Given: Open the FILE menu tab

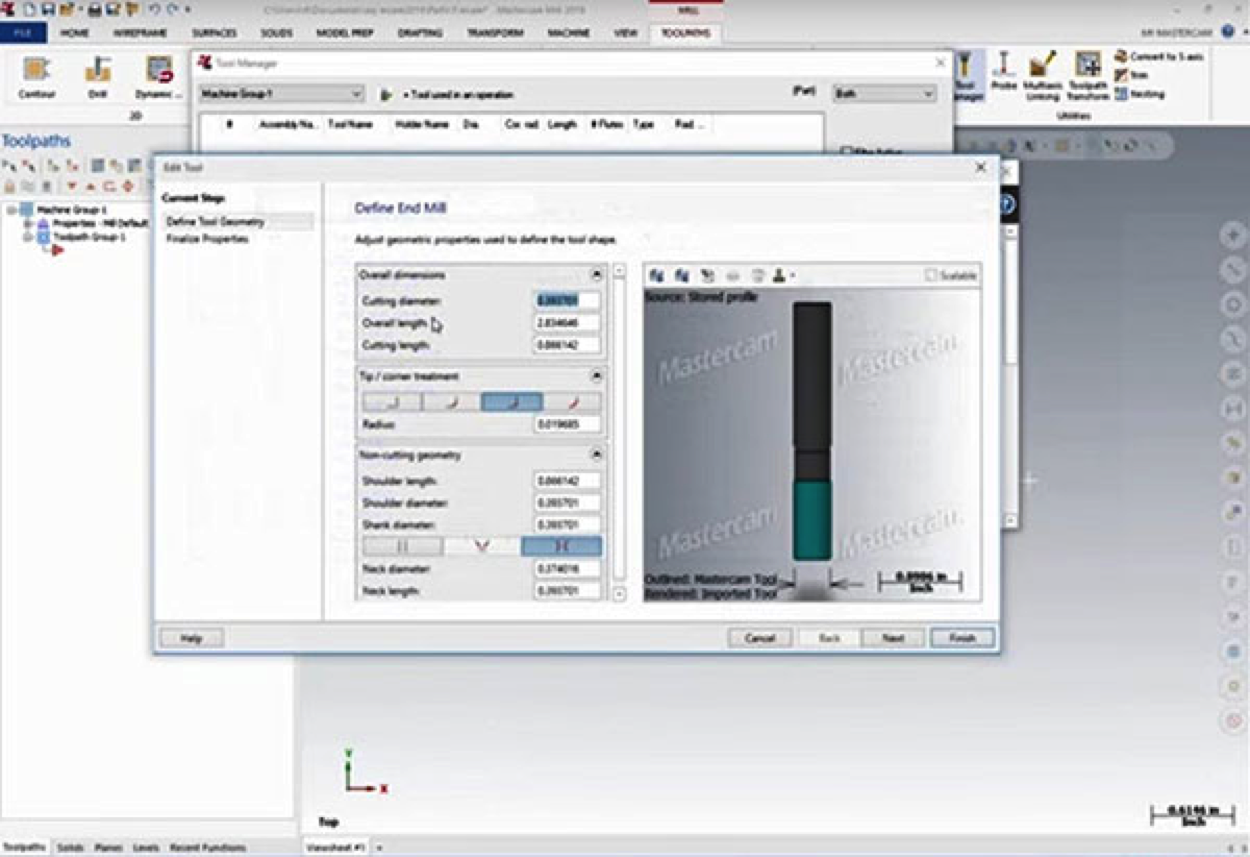Looking at the screenshot, I should [23, 33].
